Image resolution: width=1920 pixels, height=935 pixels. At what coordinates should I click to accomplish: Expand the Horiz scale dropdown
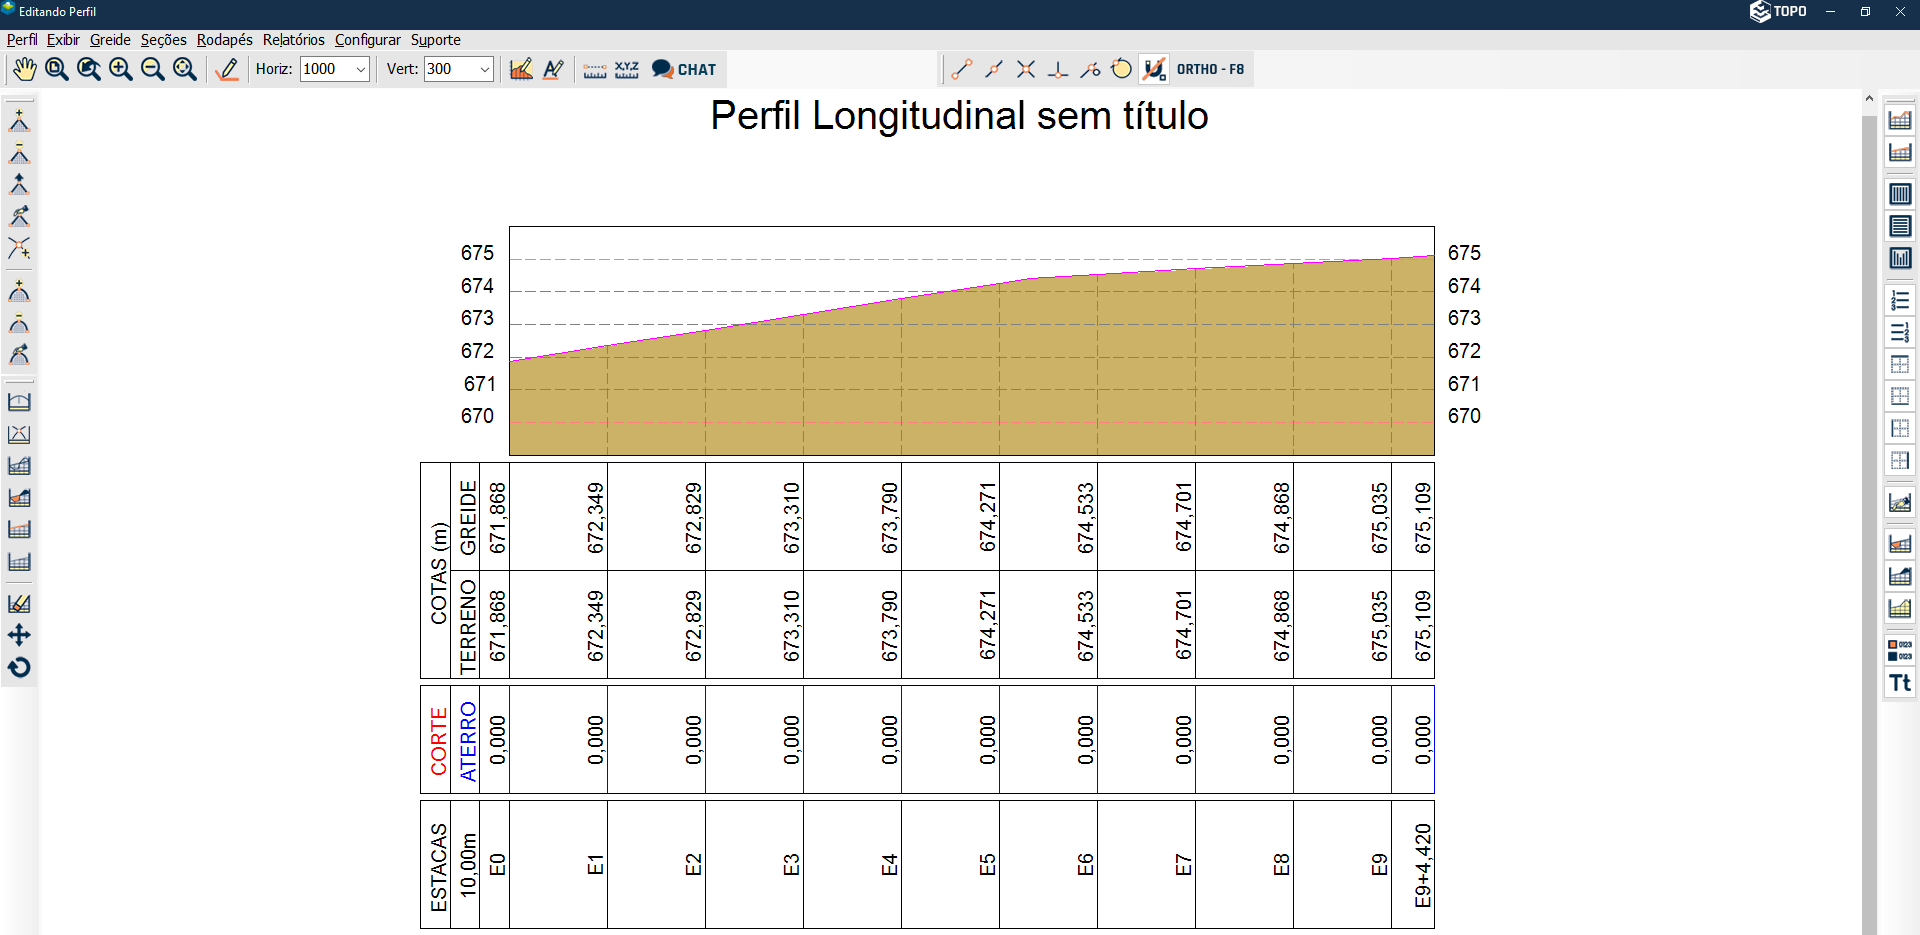click(x=360, y=69)
